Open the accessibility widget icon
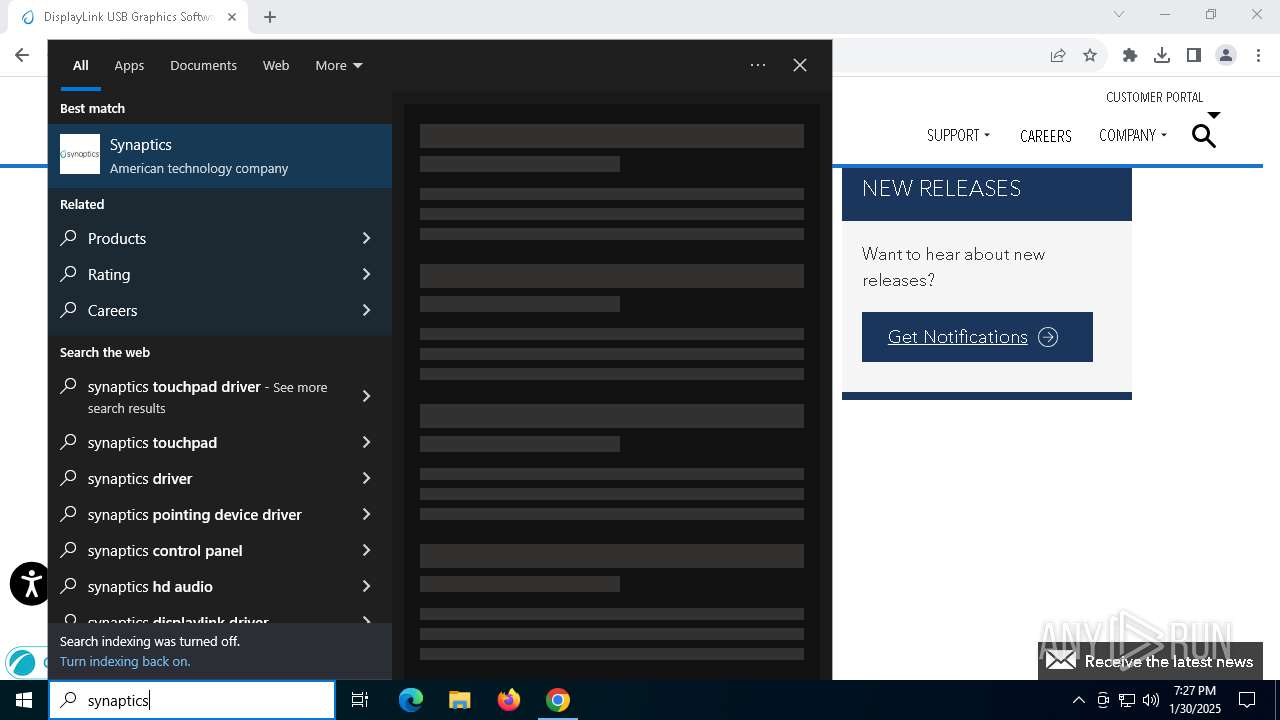Viewport: 1280px width, 720px height. tap(30, 584)
